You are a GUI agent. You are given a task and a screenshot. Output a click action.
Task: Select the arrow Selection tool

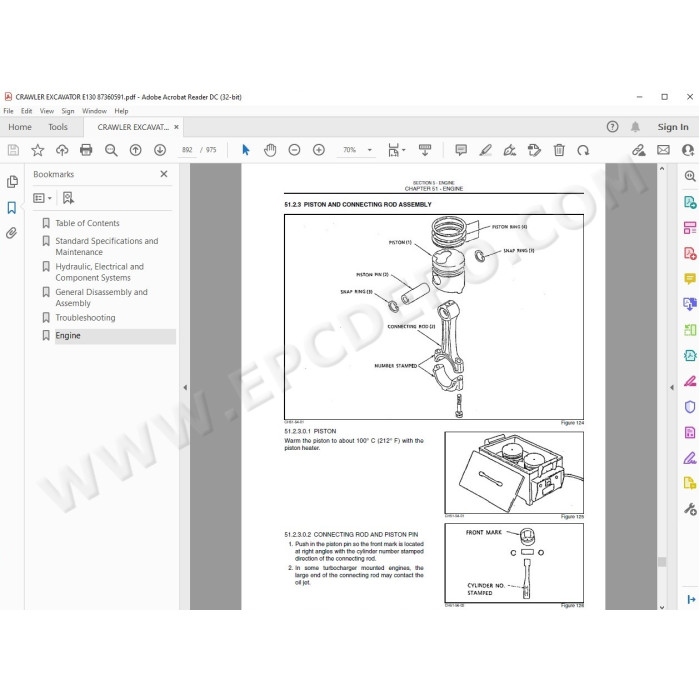246,150
